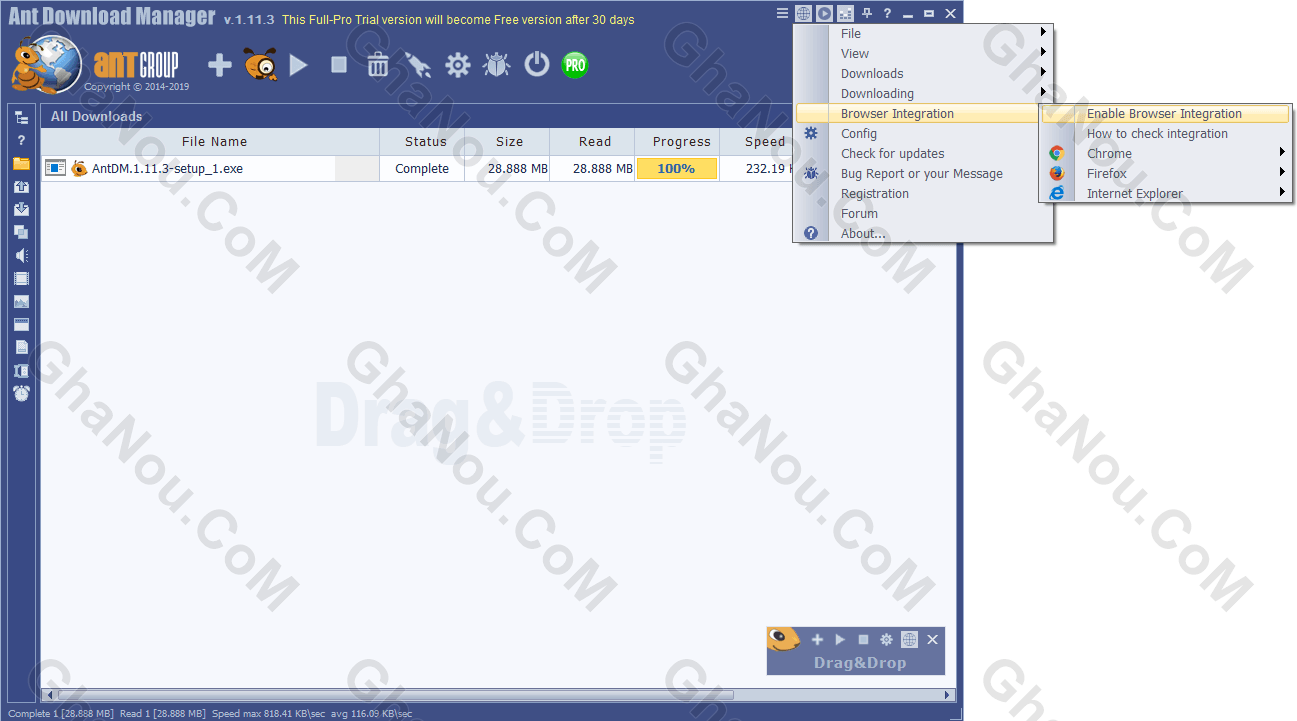Click the help question mark in title bar
This screenshot has width=1297, height=721.
887,13
